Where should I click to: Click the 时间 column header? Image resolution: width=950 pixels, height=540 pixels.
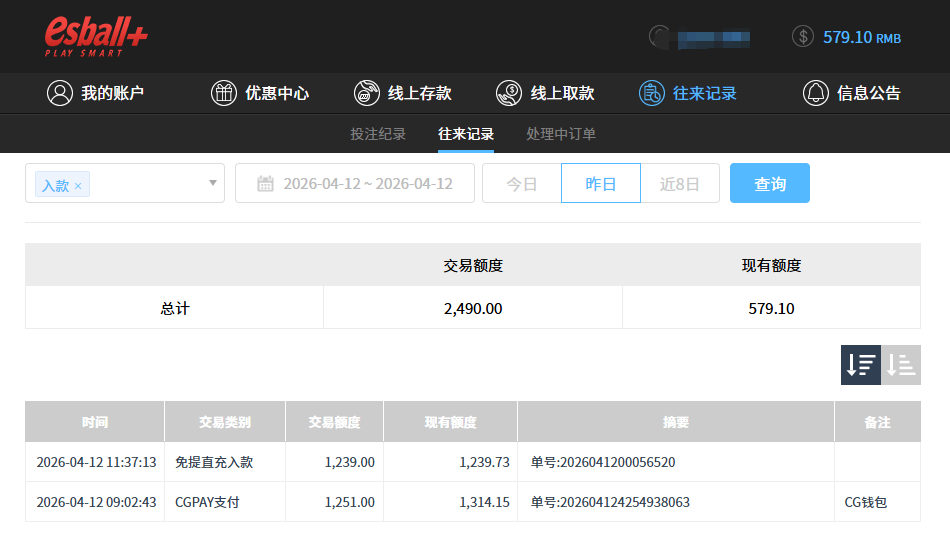coord(95,422)
